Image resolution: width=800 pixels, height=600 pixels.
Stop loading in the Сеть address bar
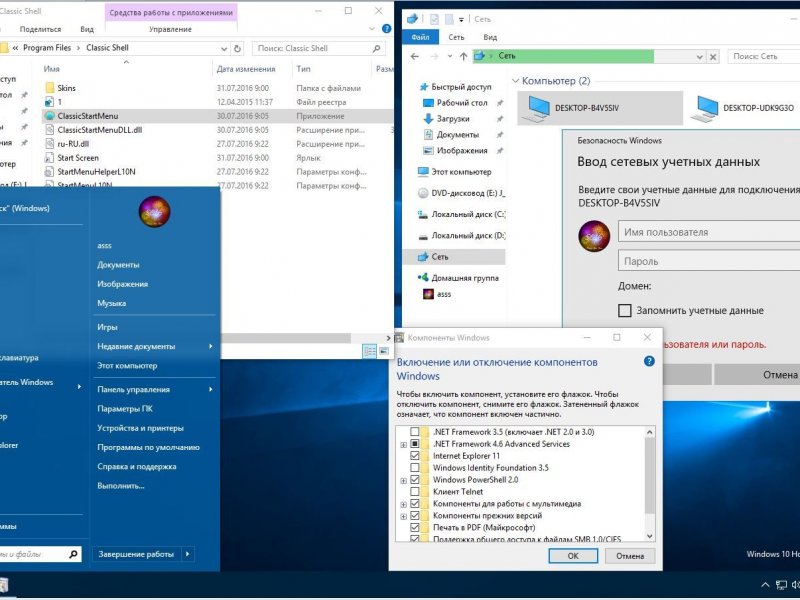click(x=713, y=57)
